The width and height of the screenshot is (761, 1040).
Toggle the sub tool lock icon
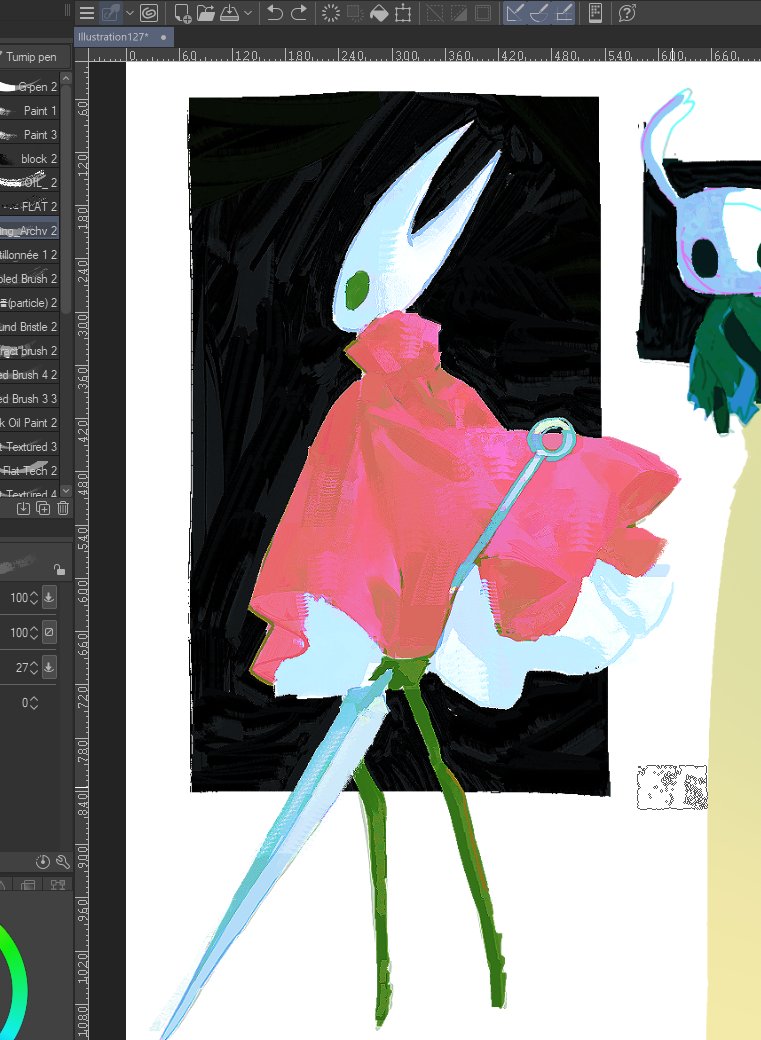click(59, 569)
